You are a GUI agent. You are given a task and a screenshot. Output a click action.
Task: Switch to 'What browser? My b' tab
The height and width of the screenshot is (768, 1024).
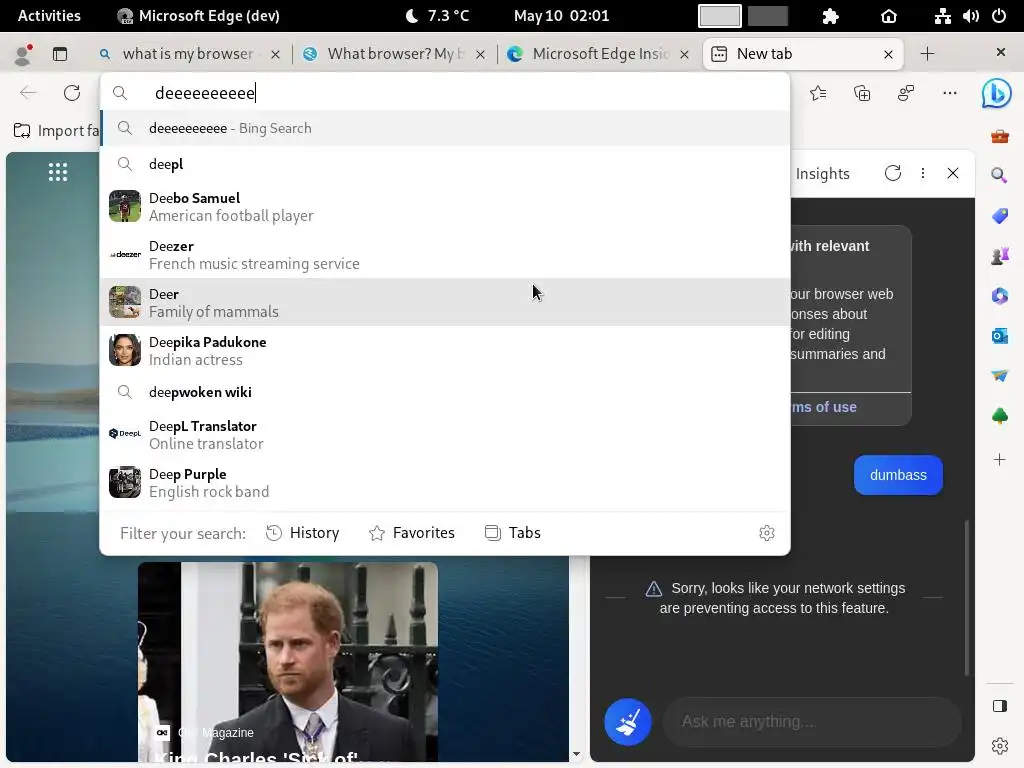394,54
